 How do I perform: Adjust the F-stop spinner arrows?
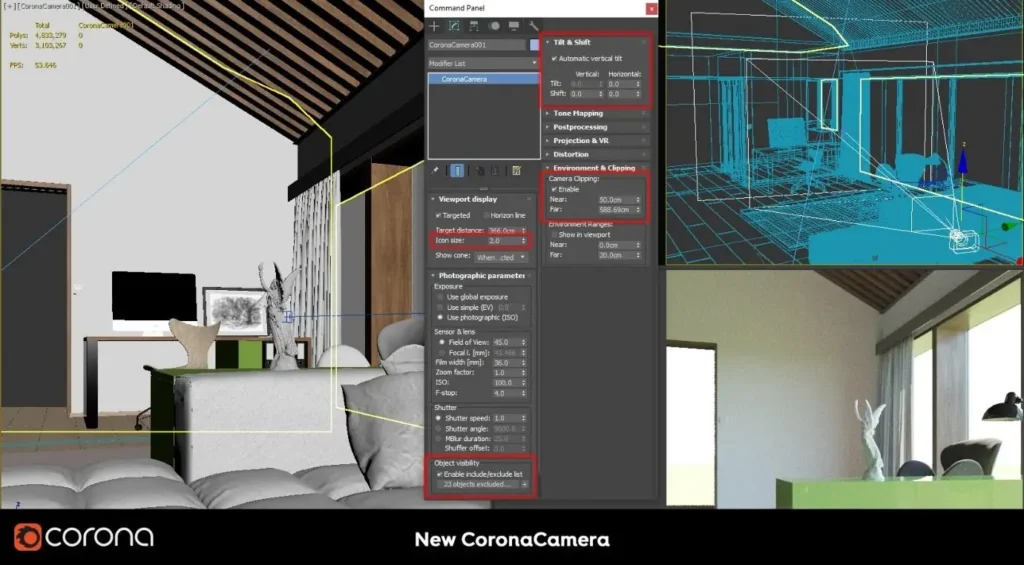point(524,393)
